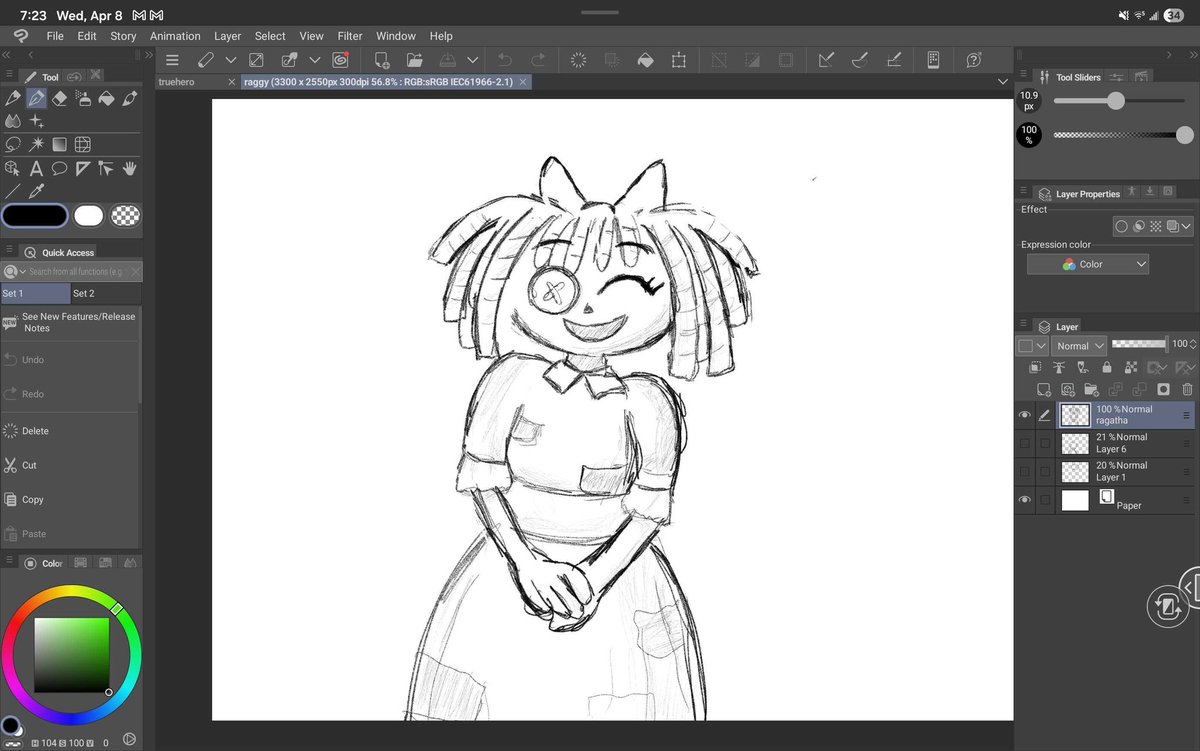This screenshot has width=1200, height=751.
Task: Switch to Set 2 in Quick Access
Action: [x=106, y=293]
